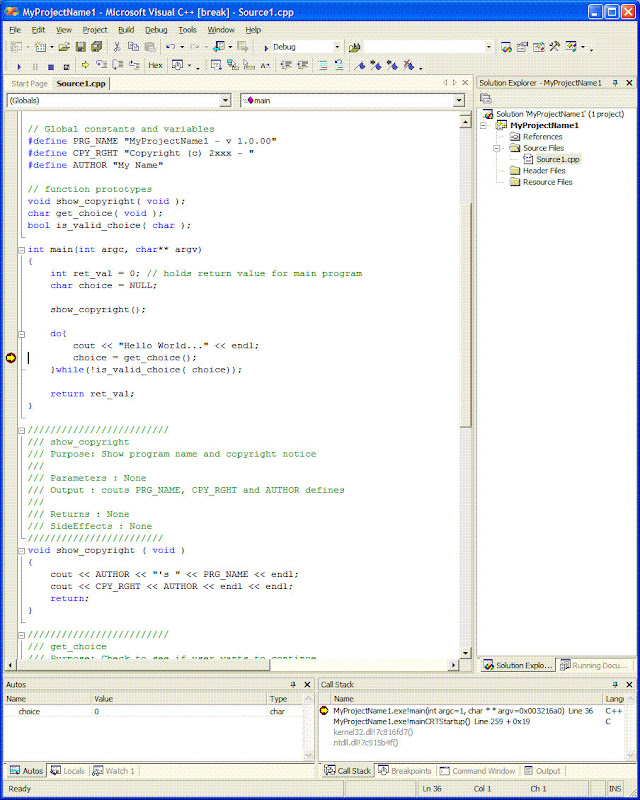
Task: Click the editor horizontal scrollbar thumb
Action: point(143,665)
